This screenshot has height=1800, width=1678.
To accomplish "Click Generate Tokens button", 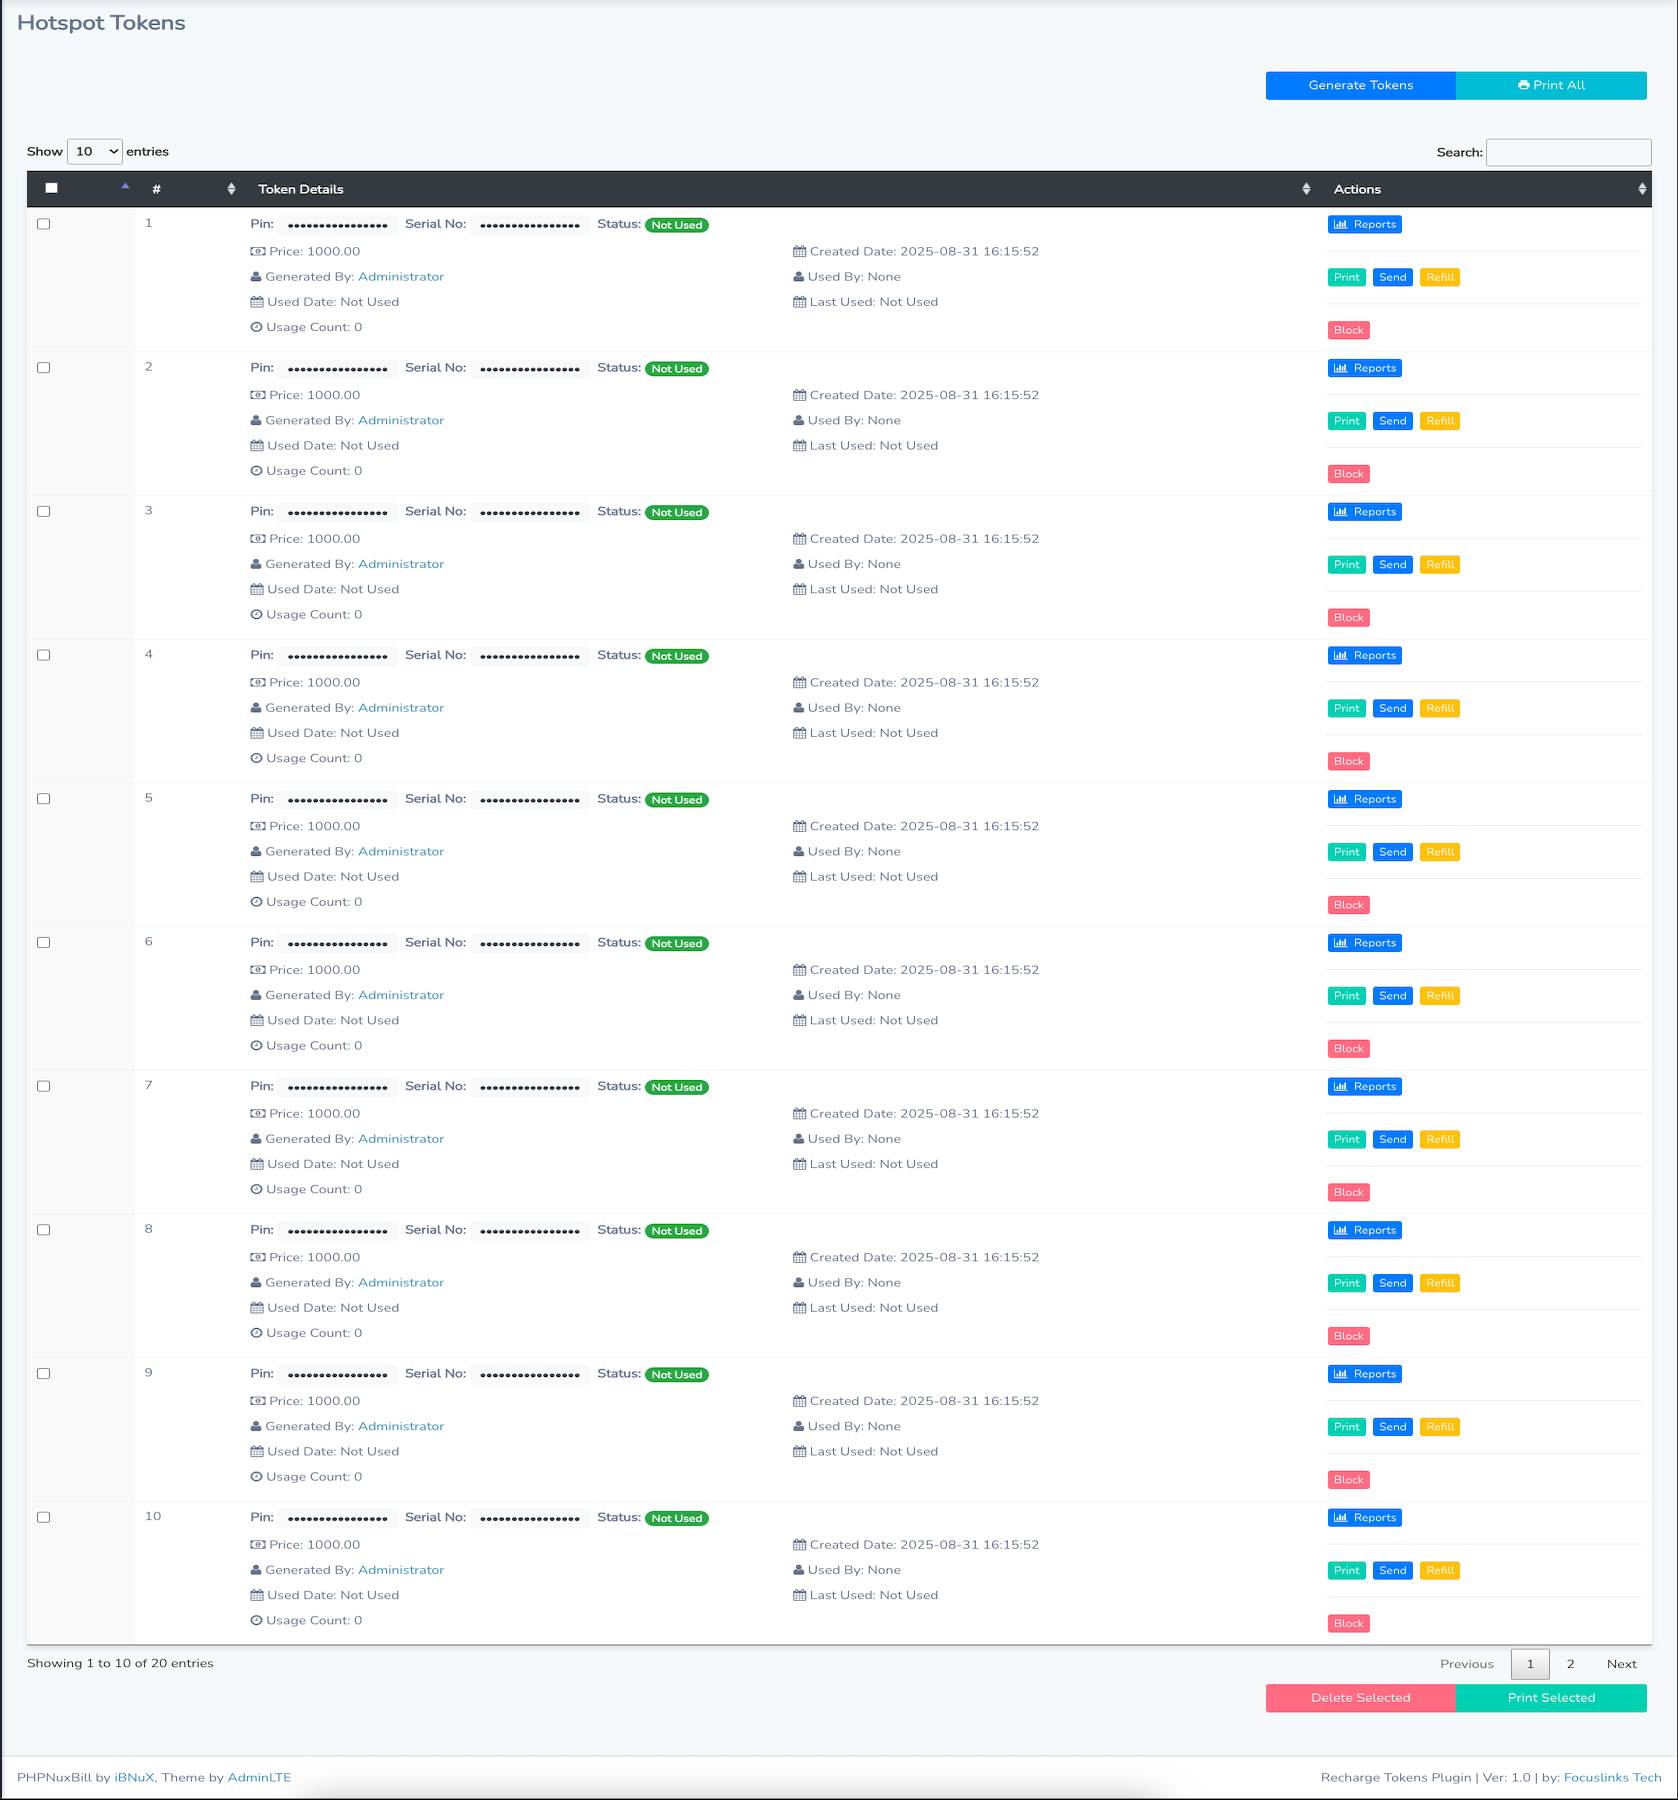I will pyautogui.click(x=1360, y=86).
